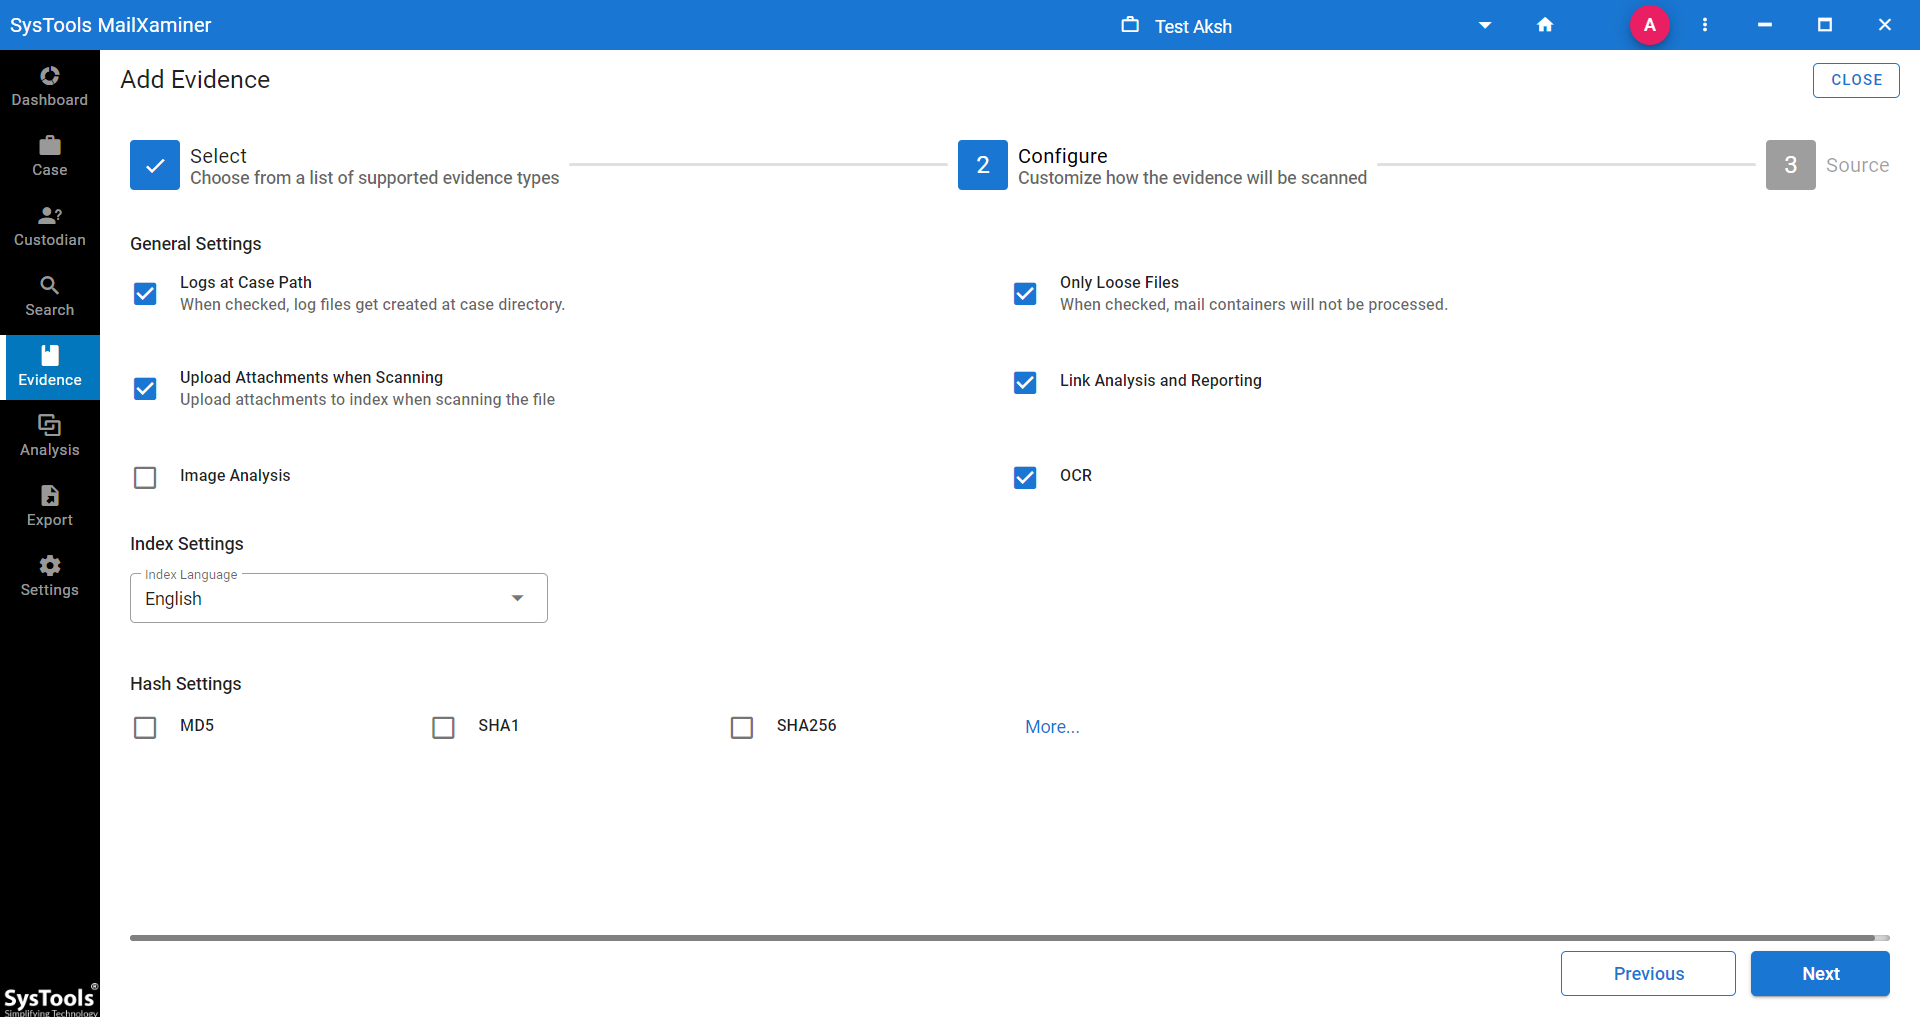Disable Upload Attachments when Scanning
The height and width of the screenshot is (1017, 1920).
(145, 388)
